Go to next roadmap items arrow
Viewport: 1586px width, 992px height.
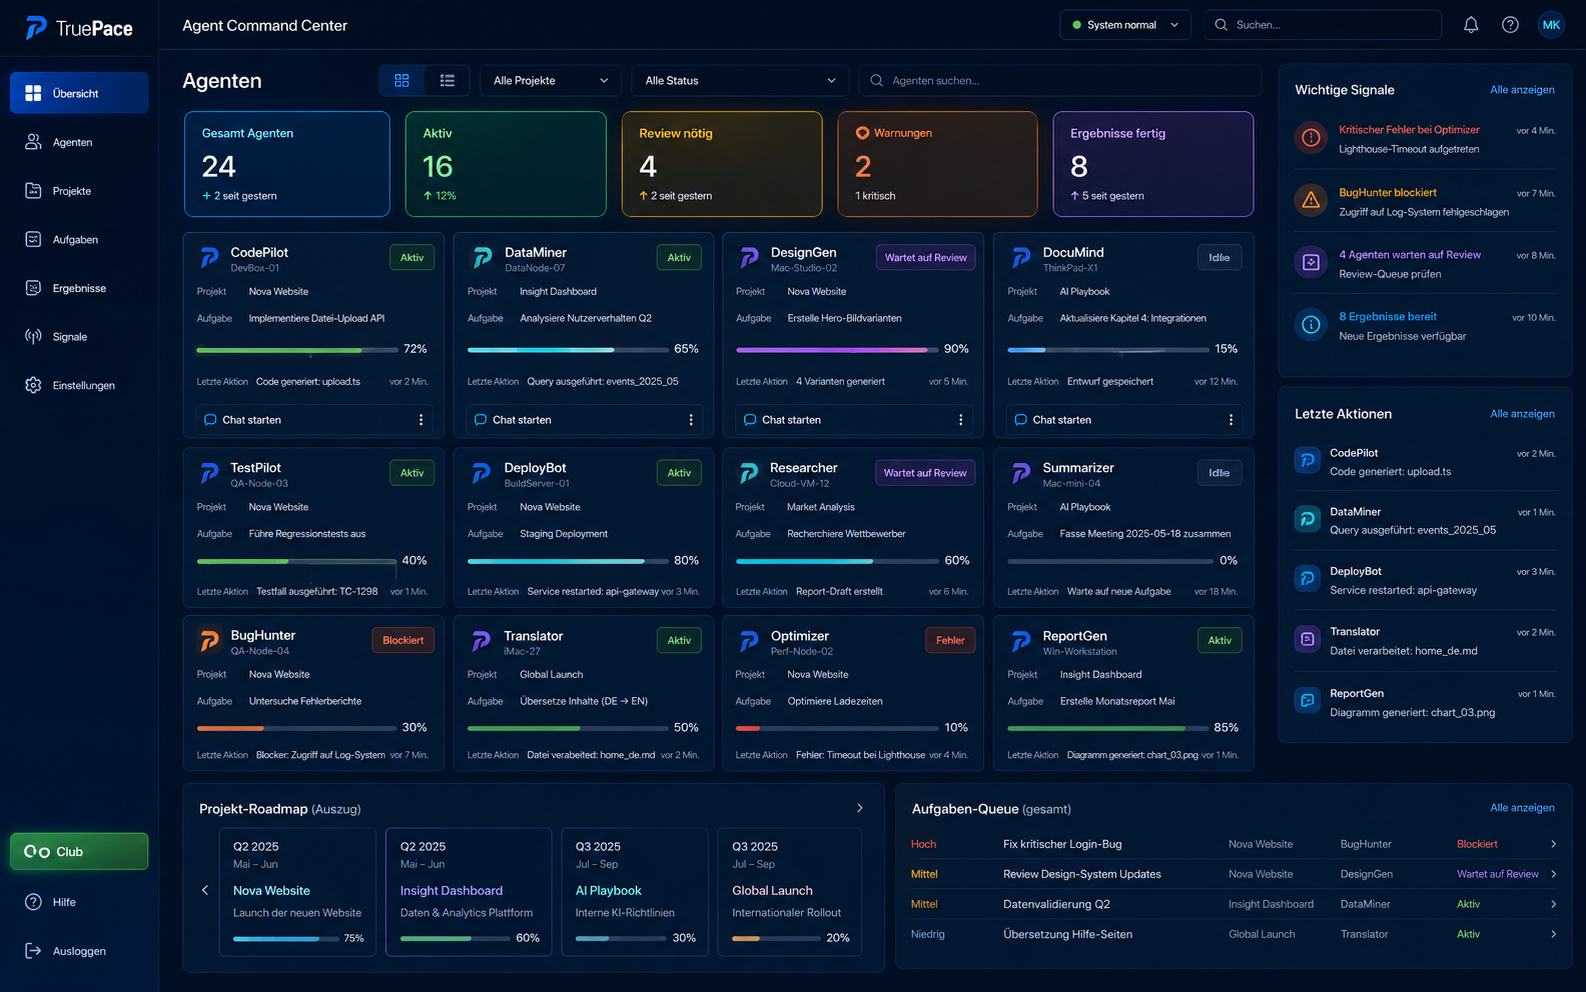tap(860, 808)
